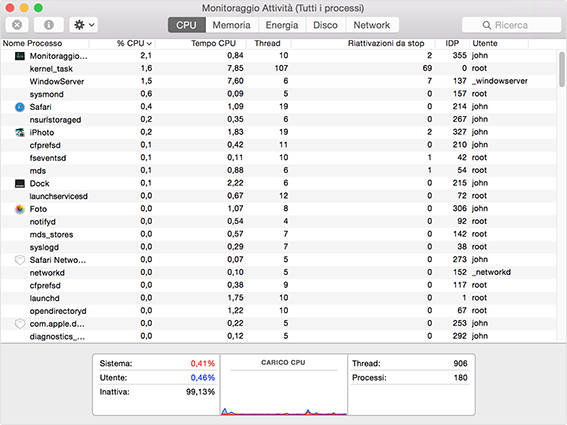The width and height of the screenshot is (567, 425).
Task: Sort by Thread column header
Action: click(269, 43)
